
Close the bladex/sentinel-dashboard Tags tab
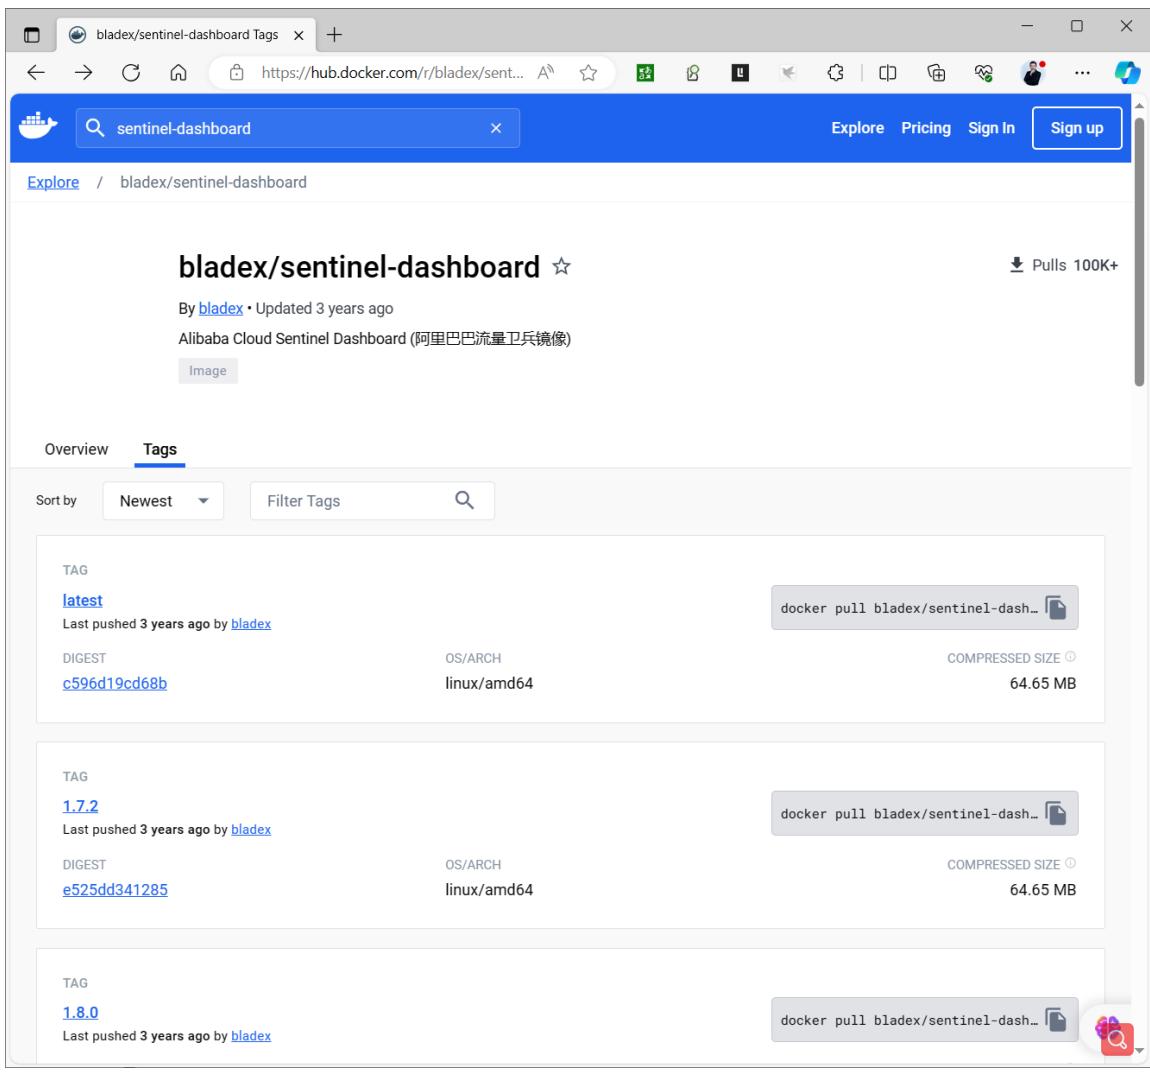[299, 35]
